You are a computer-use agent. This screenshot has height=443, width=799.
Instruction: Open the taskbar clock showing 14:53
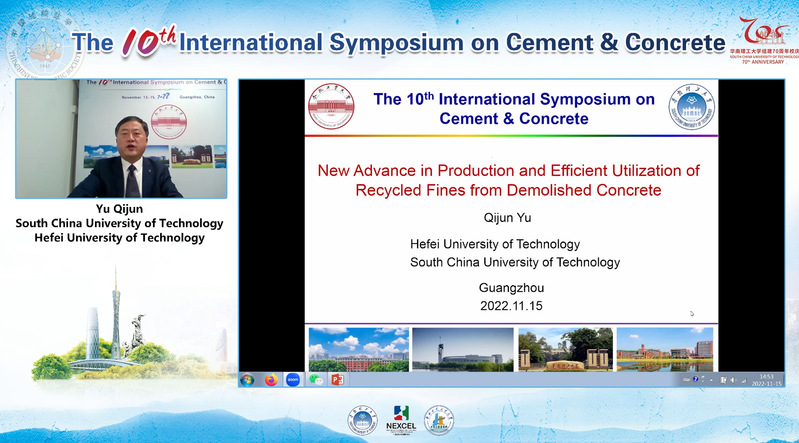[x=766, y=380]
